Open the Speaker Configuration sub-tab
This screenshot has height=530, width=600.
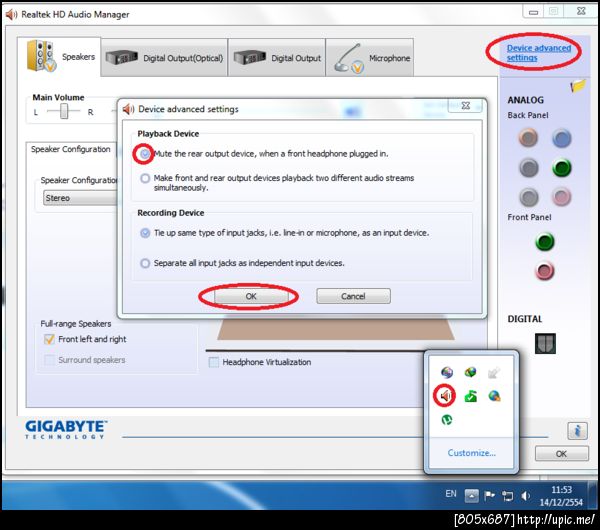70,149
